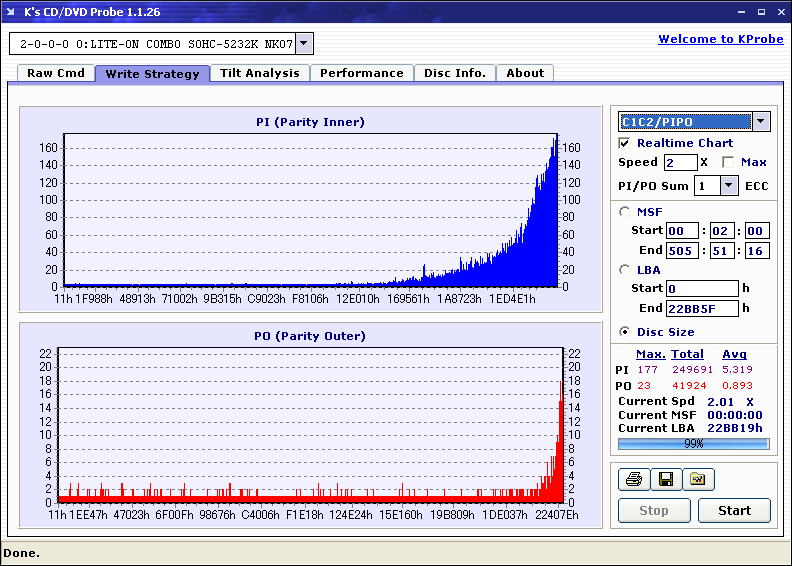Click the floppy disk save icon
The width and height of the screenshot is (792, 566).
click(666, 479)
